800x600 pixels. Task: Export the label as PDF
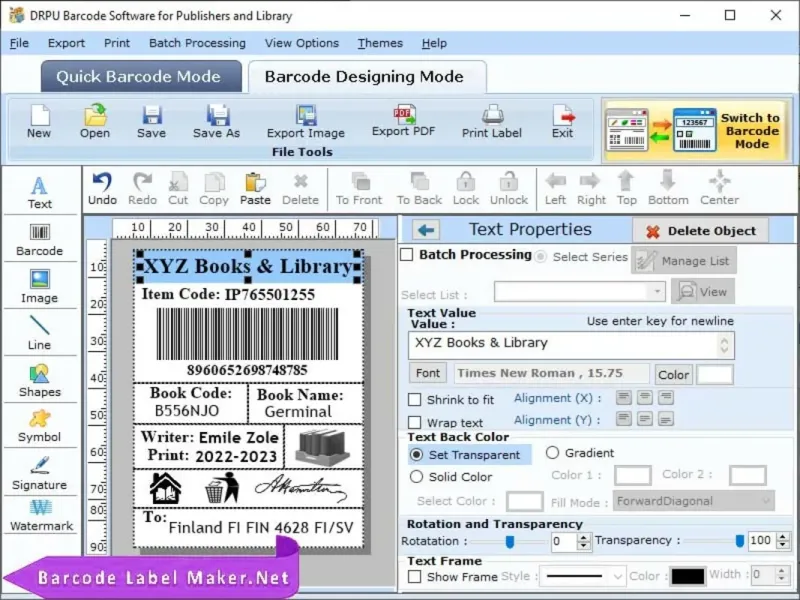coord(404,120)
